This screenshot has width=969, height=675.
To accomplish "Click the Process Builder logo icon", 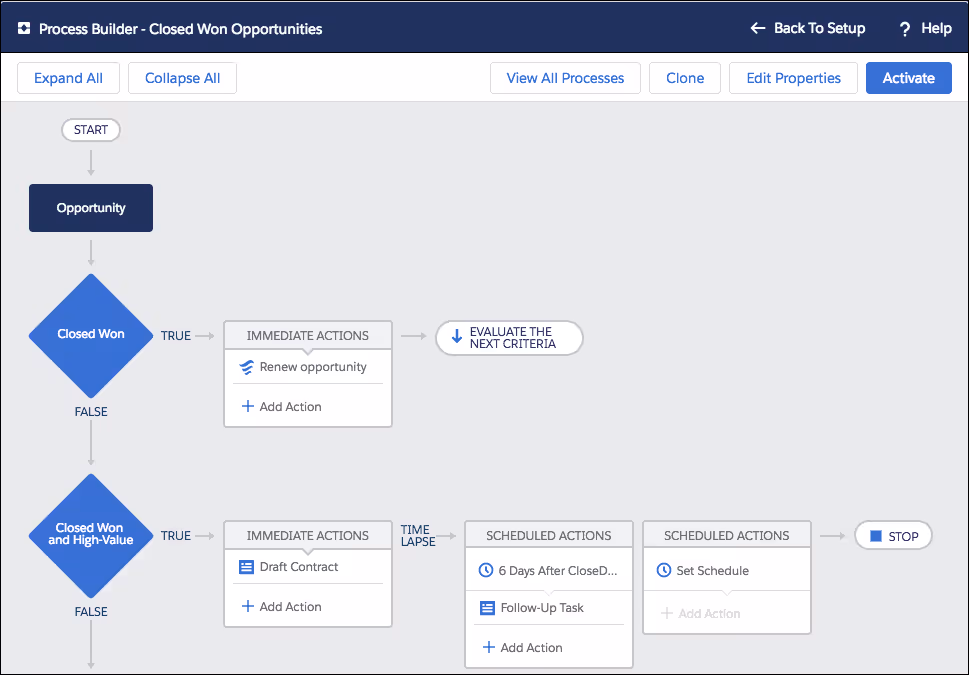I will [x=23, y=28].
